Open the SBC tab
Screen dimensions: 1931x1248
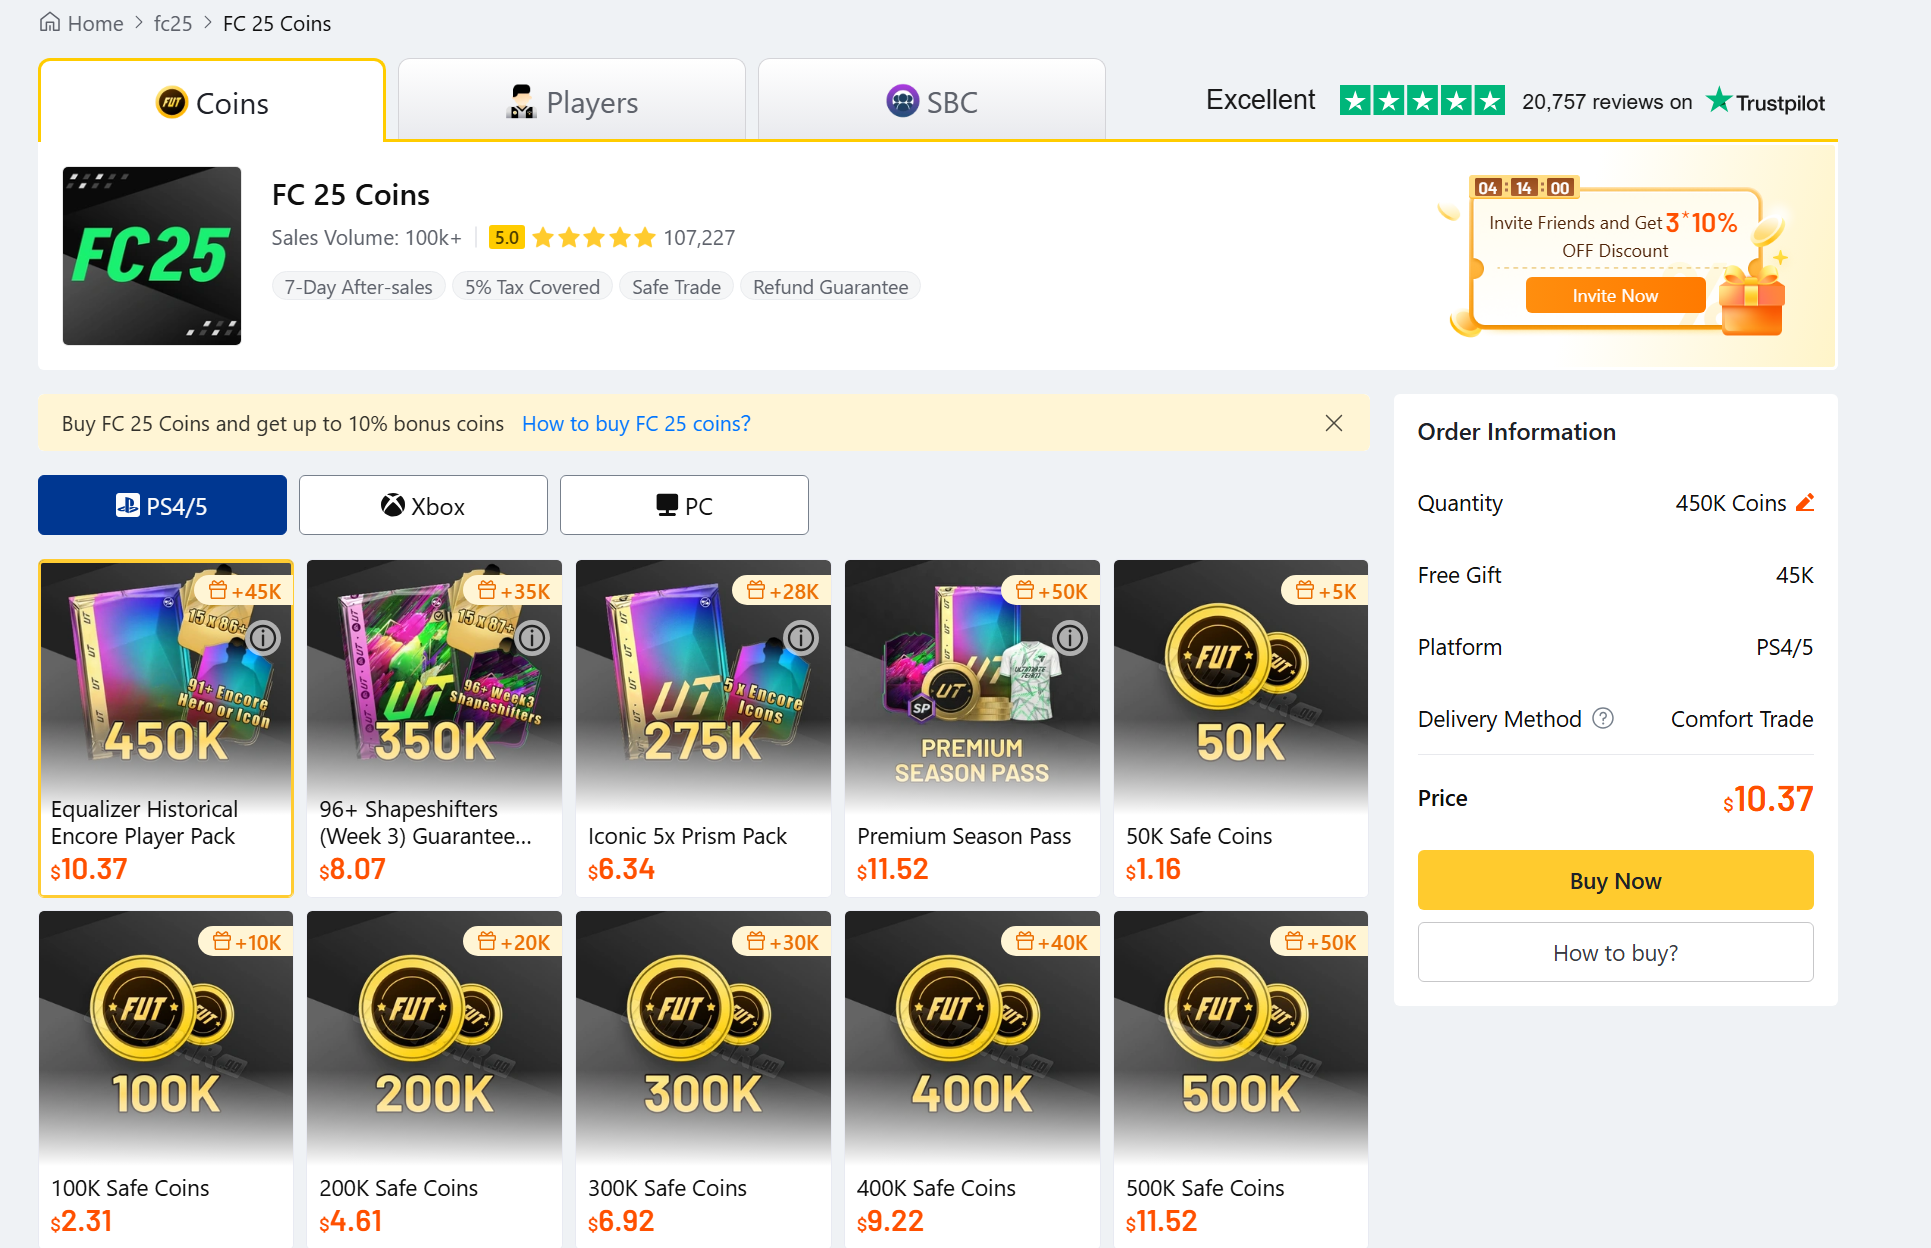[931, 100]
